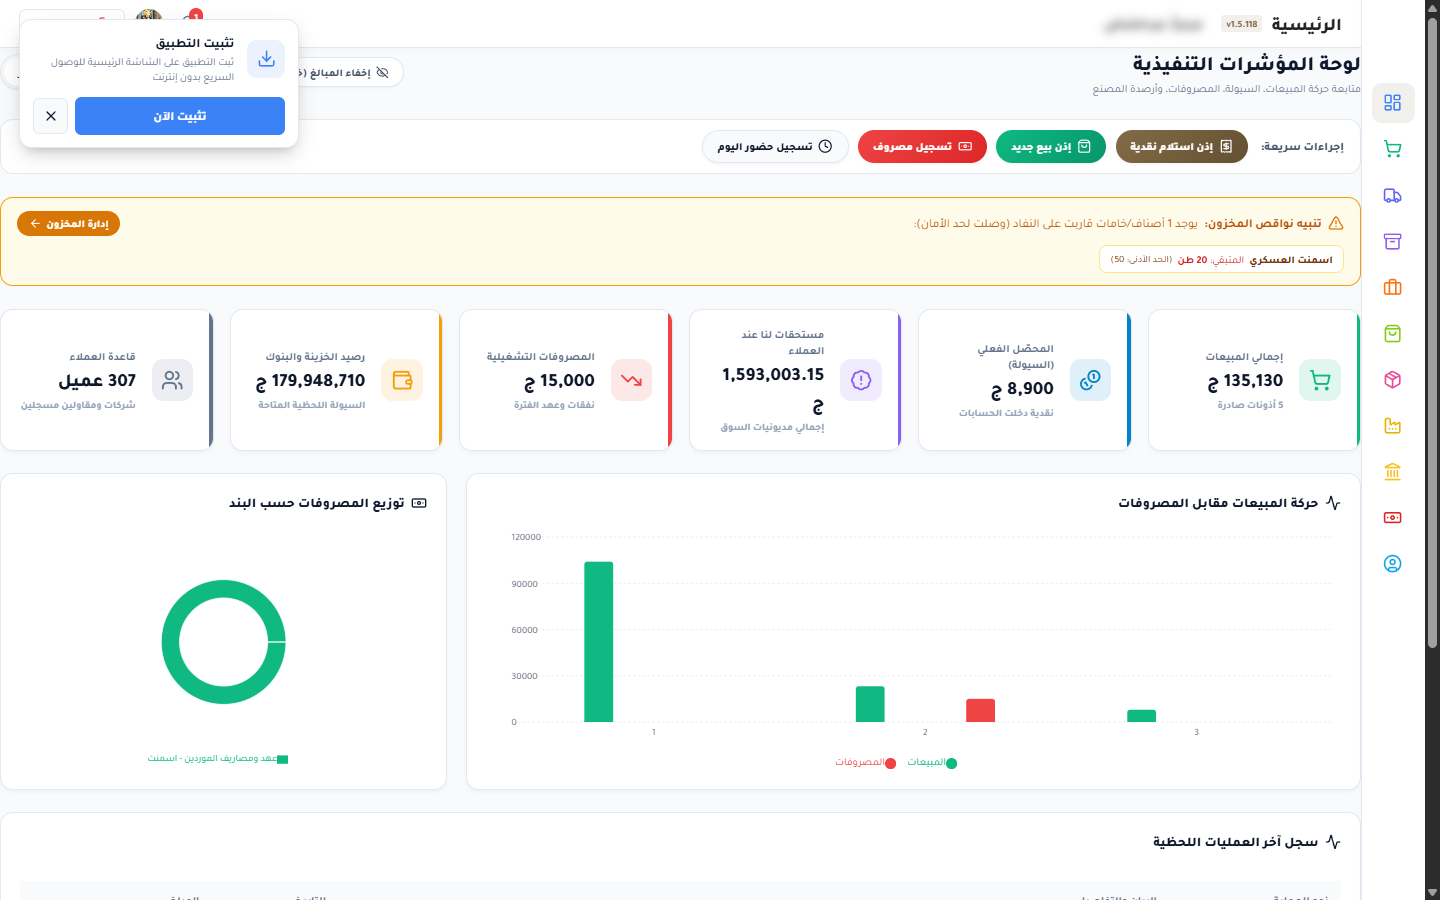Click the تسجيل حضور اليوم button

coord(775,146)
